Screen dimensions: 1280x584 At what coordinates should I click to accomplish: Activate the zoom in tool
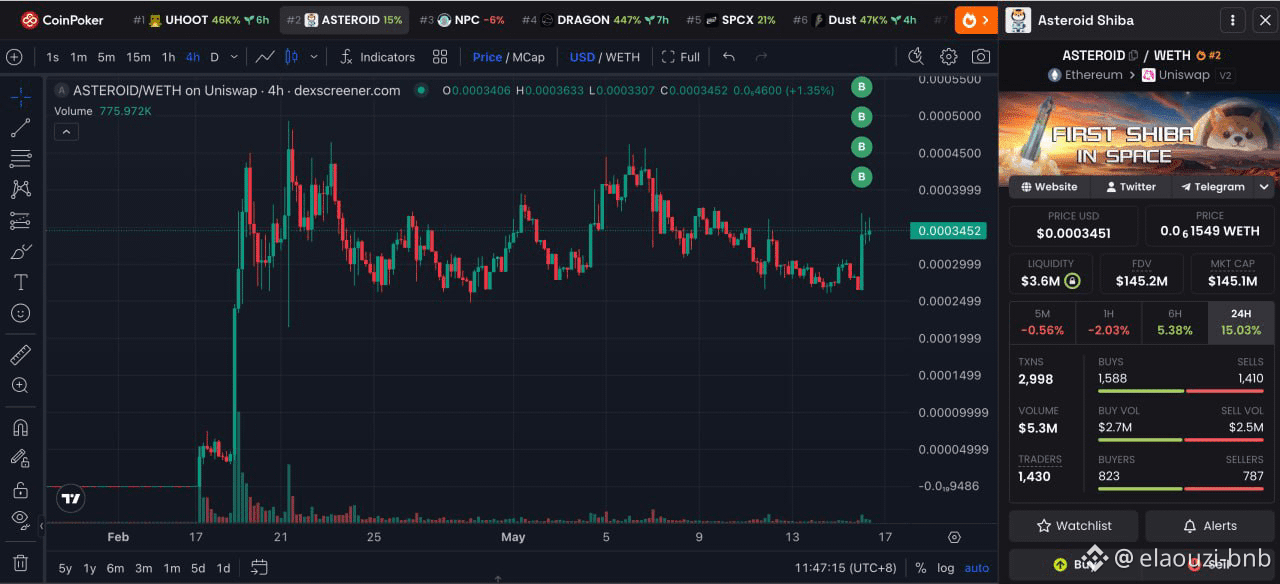(x=20, y=385)
